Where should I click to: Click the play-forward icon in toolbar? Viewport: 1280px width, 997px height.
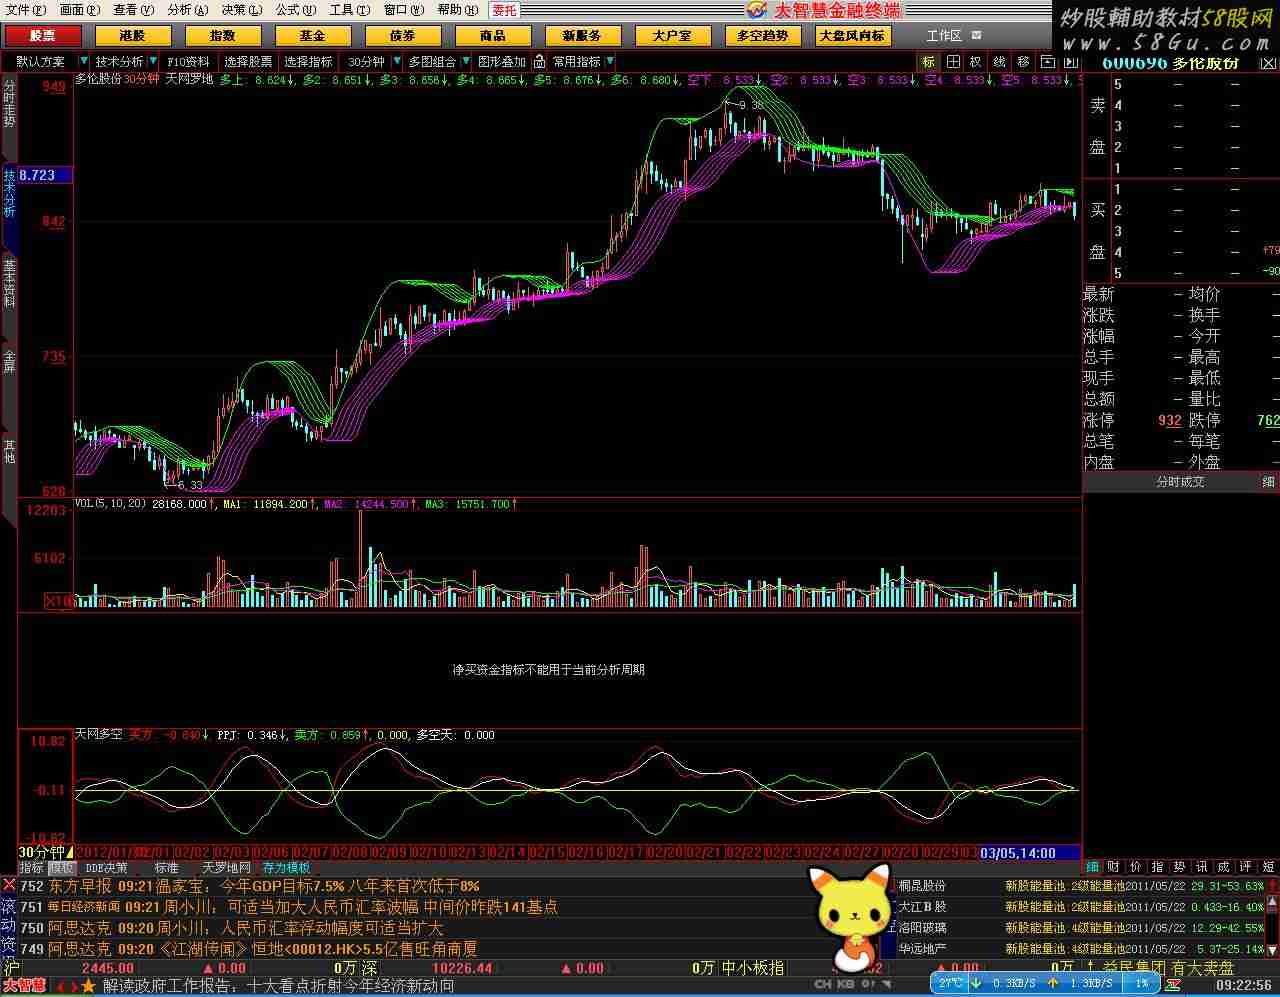tap(1070, 62)
